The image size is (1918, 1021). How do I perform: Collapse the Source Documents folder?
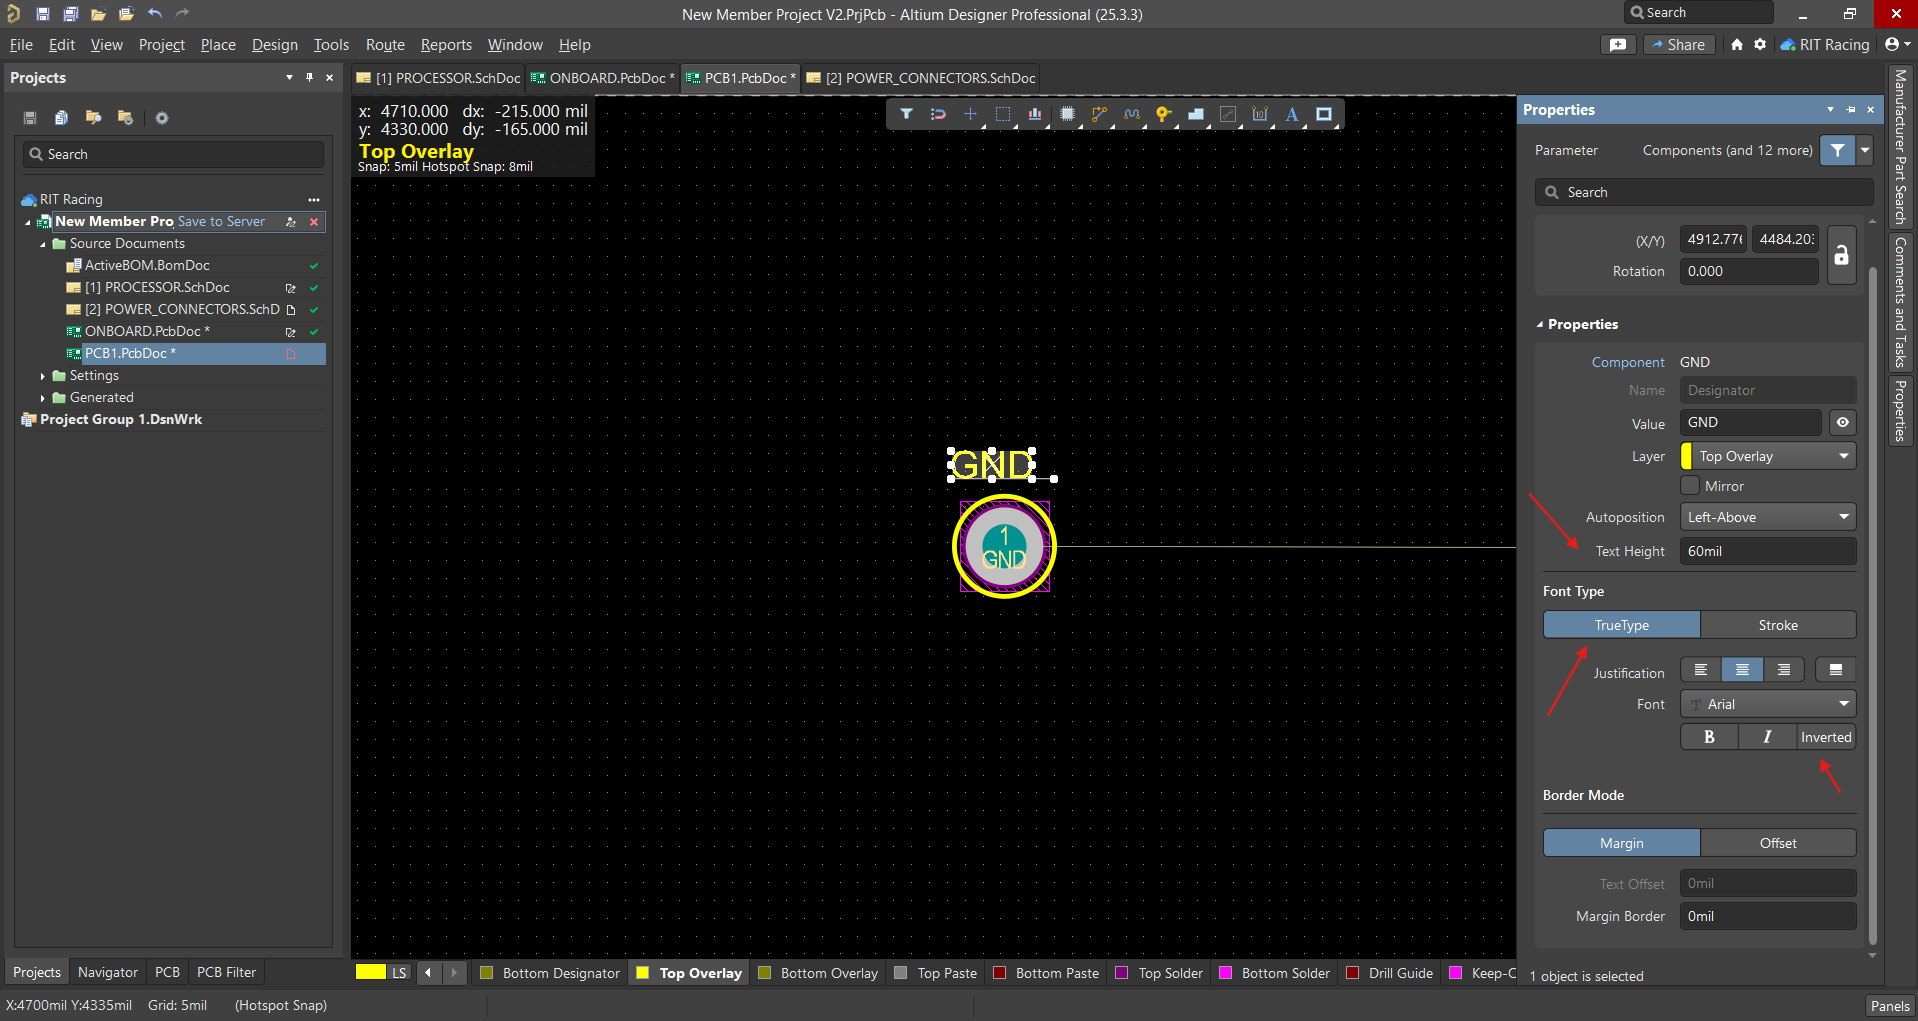[43, 244]
